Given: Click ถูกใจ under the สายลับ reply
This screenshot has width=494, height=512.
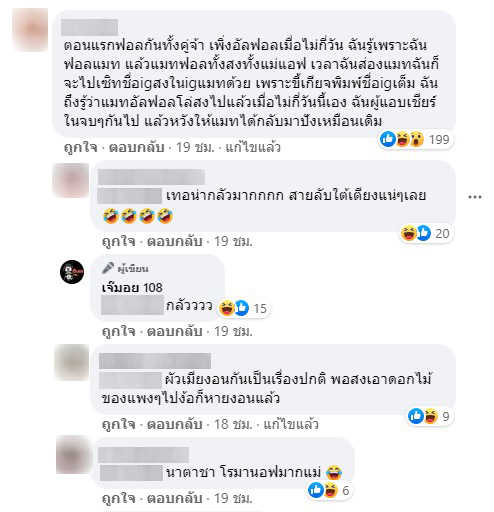Looking at the screenshot, I should click(119, 241).
